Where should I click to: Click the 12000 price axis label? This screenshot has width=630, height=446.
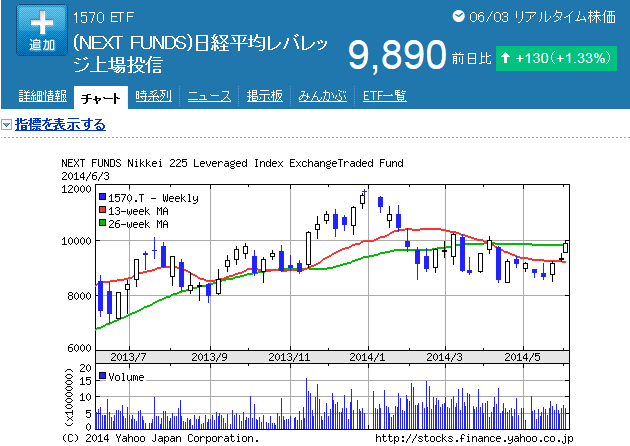(76, 189)
